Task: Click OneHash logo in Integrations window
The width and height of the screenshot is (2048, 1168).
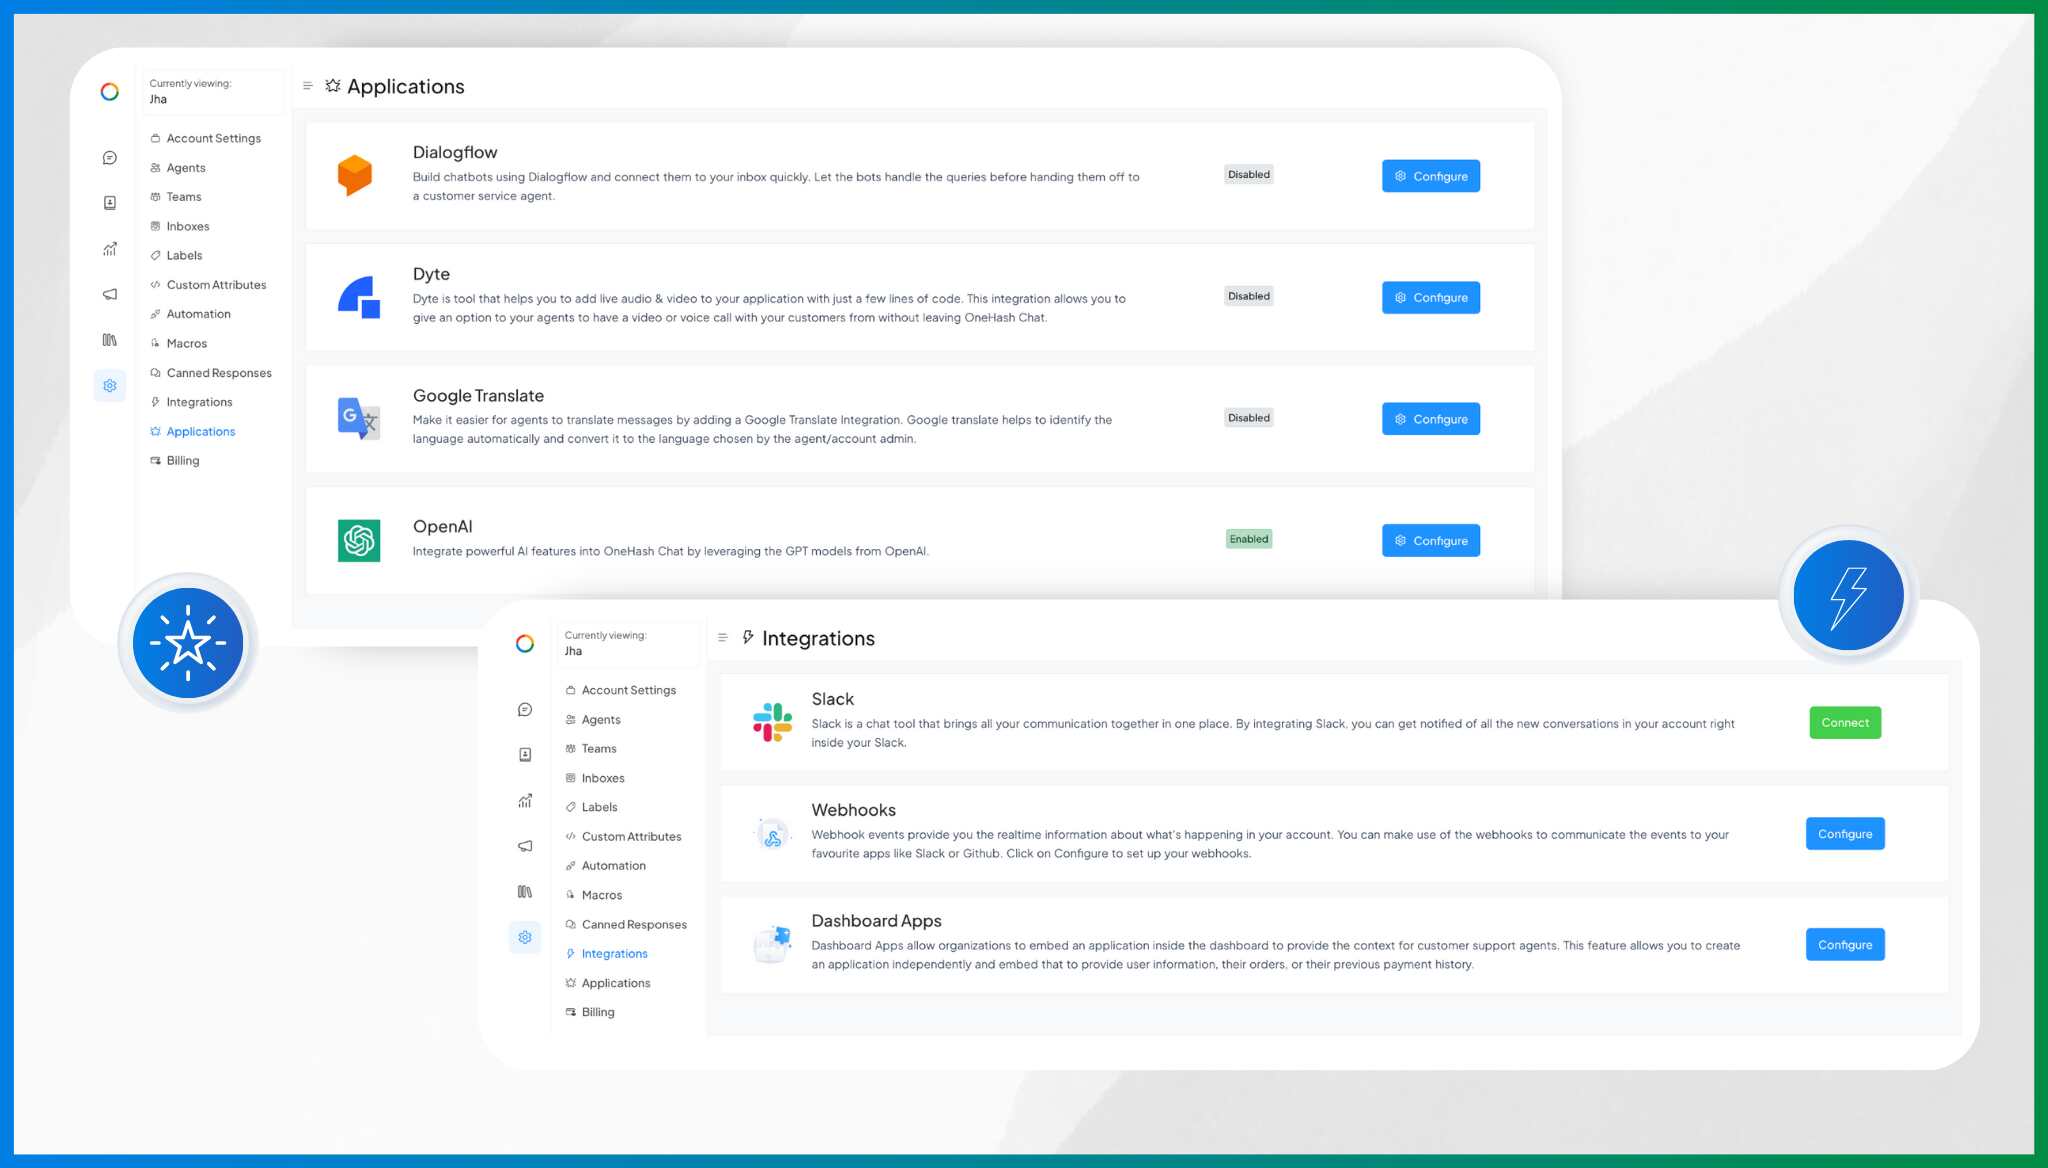Action: 525,644
